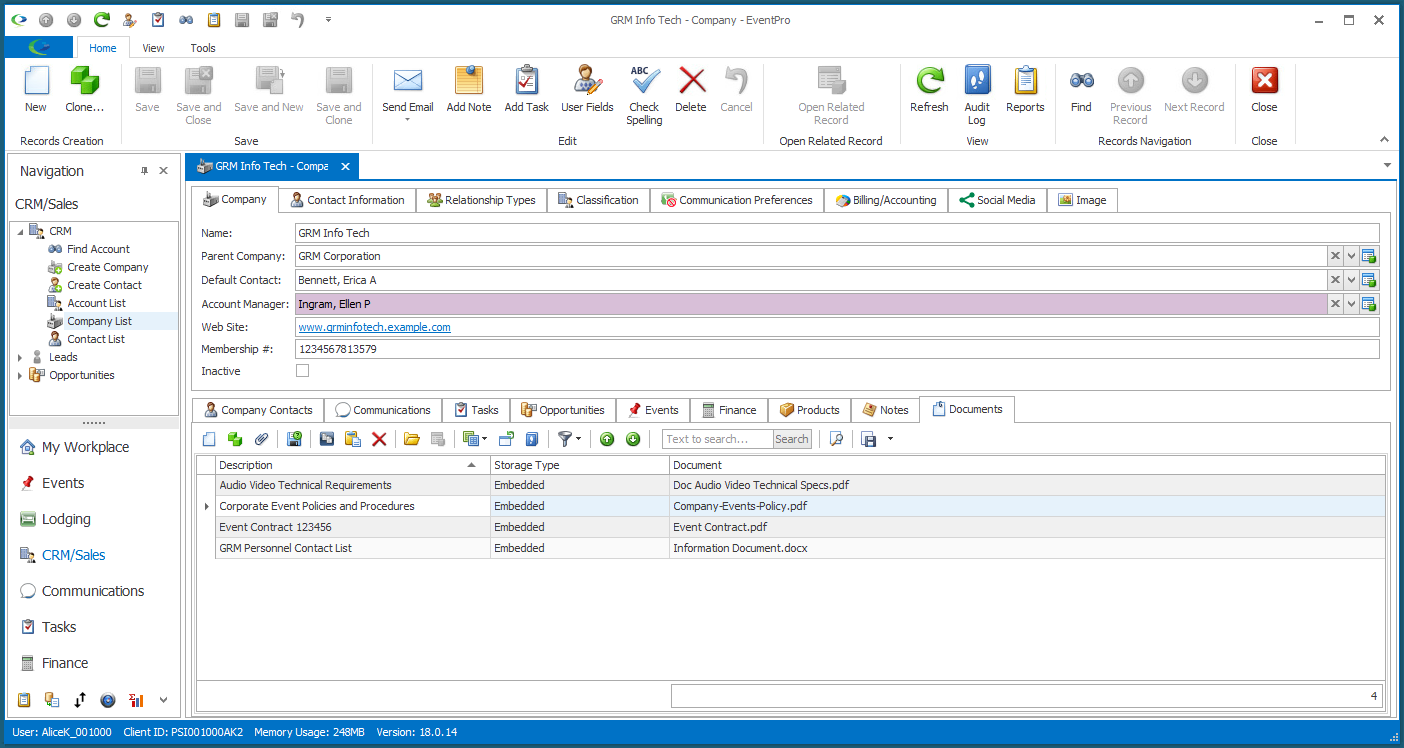The image size is (1404, 748).
Task: Collapse the CRM tree node
Action: click(20, 231)
